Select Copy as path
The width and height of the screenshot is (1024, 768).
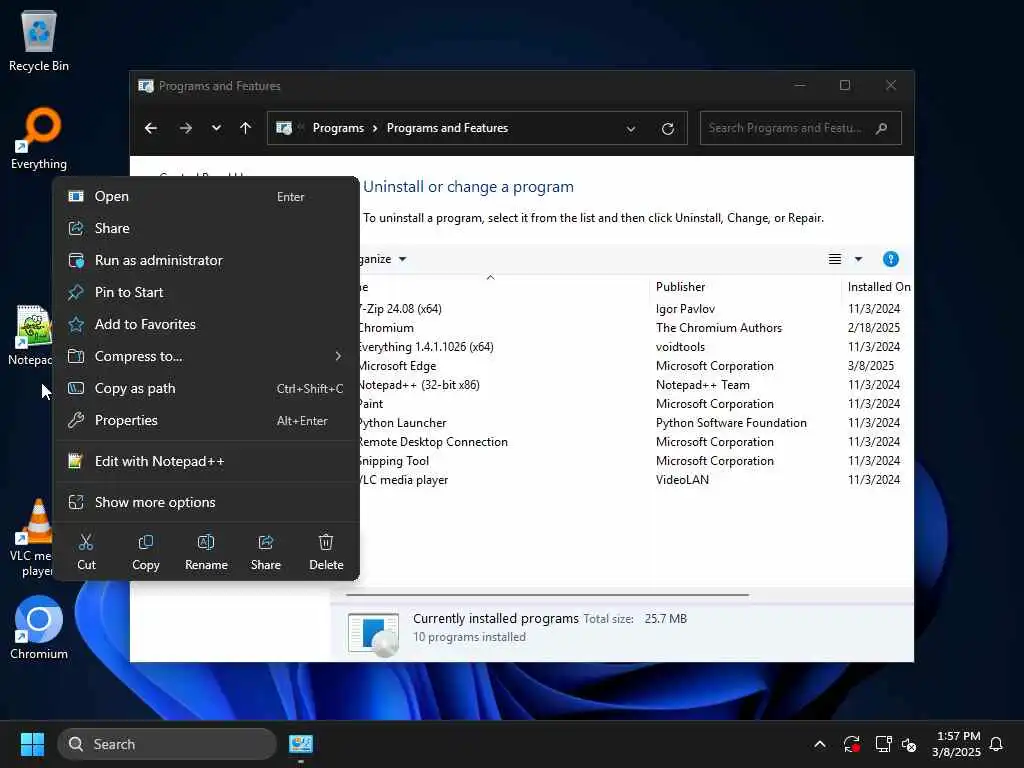tap(205, 389)
